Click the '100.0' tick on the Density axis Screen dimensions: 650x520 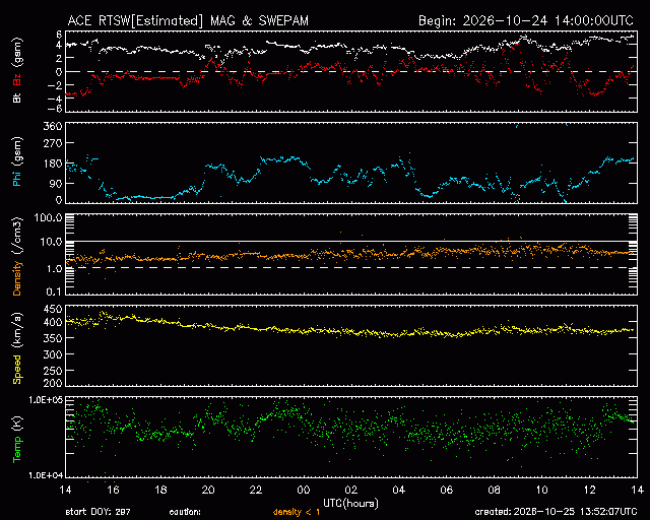(49, 218)
